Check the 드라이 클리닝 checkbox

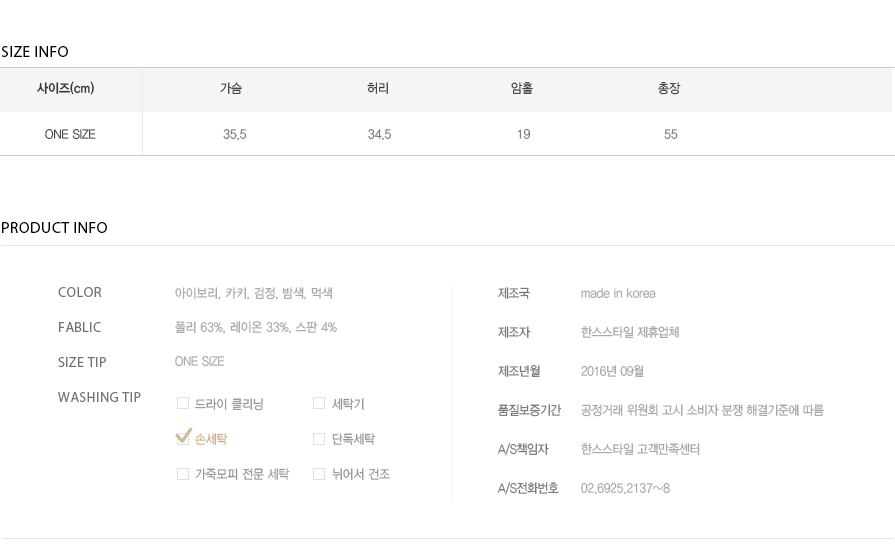(183, 403)
